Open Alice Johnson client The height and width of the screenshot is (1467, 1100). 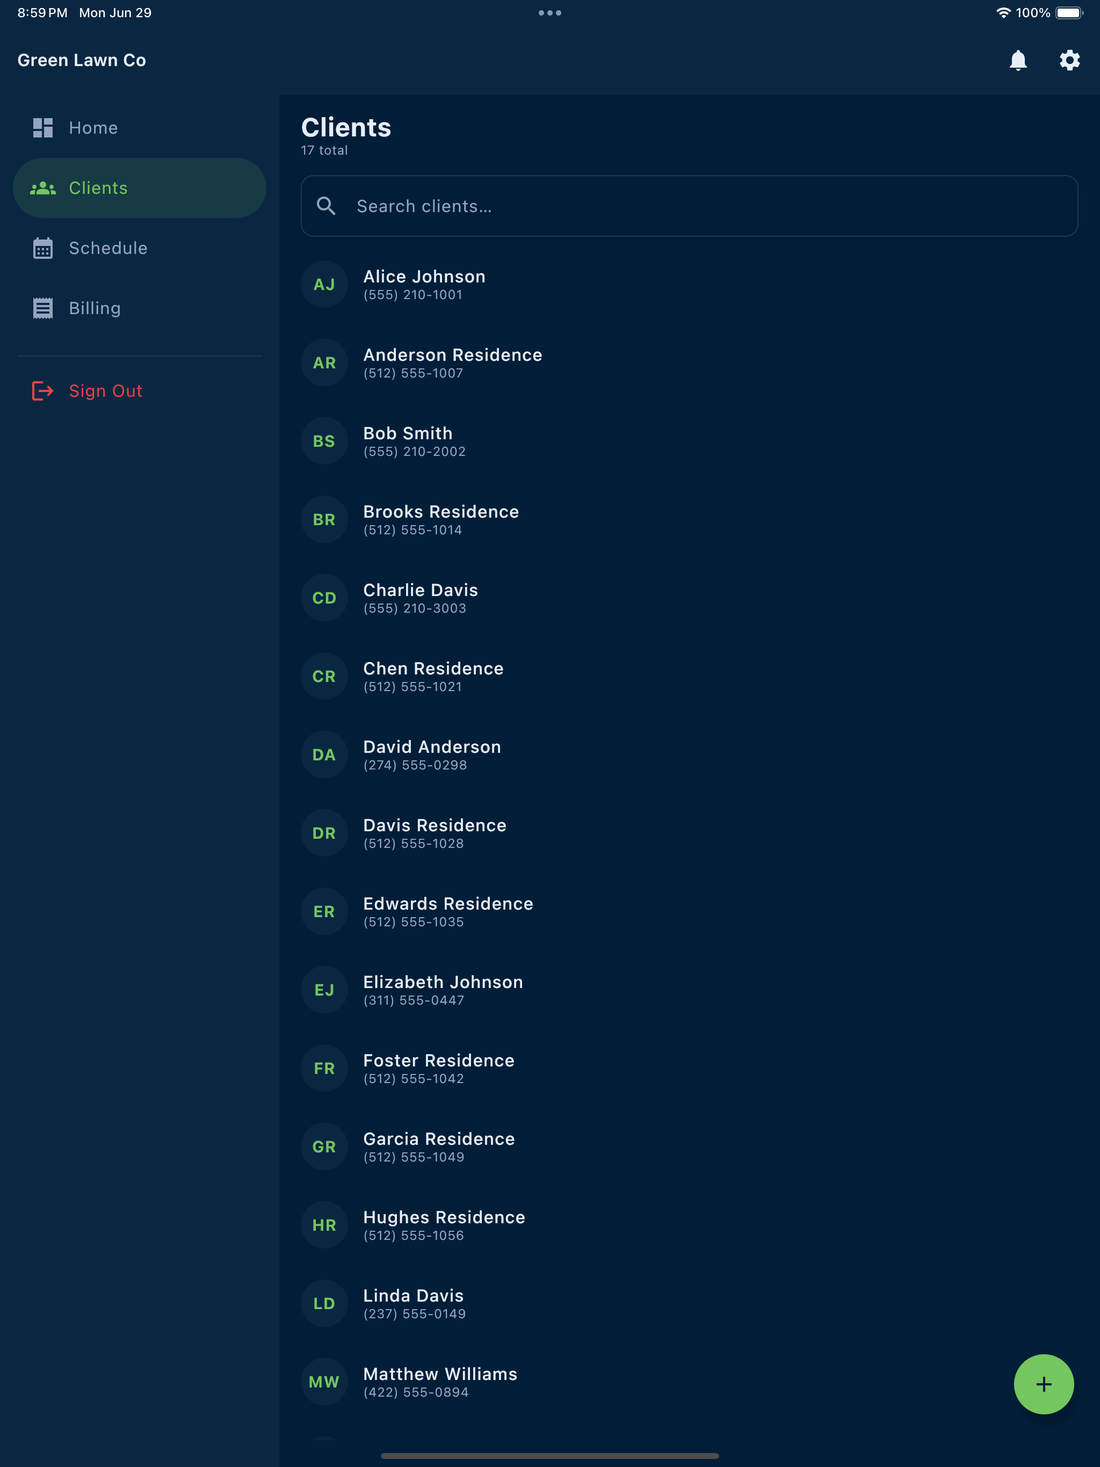[689, 284]
